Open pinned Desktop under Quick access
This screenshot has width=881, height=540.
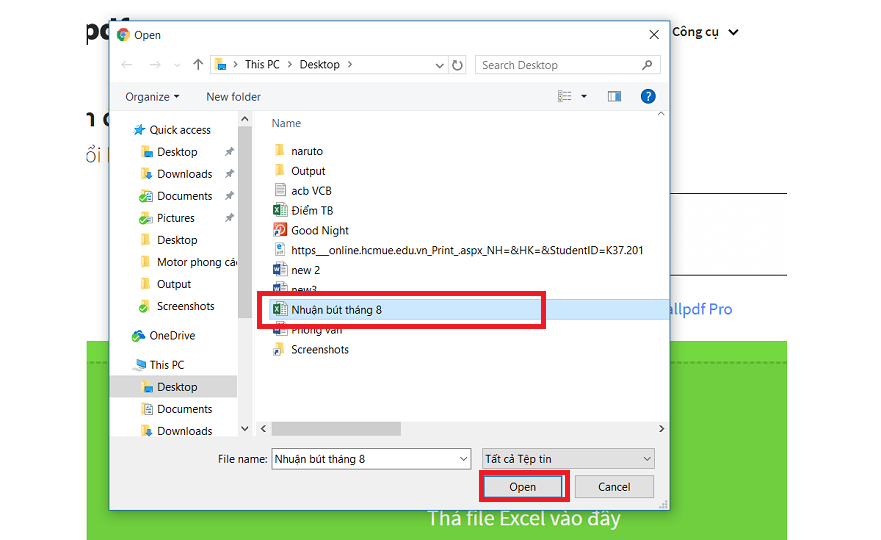click(x=169, y=152)
